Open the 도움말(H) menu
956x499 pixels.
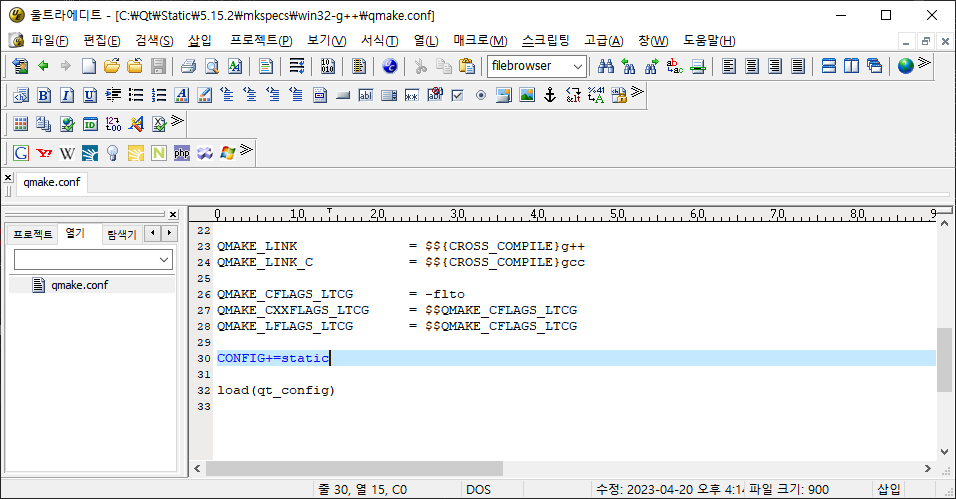(709, 40)
